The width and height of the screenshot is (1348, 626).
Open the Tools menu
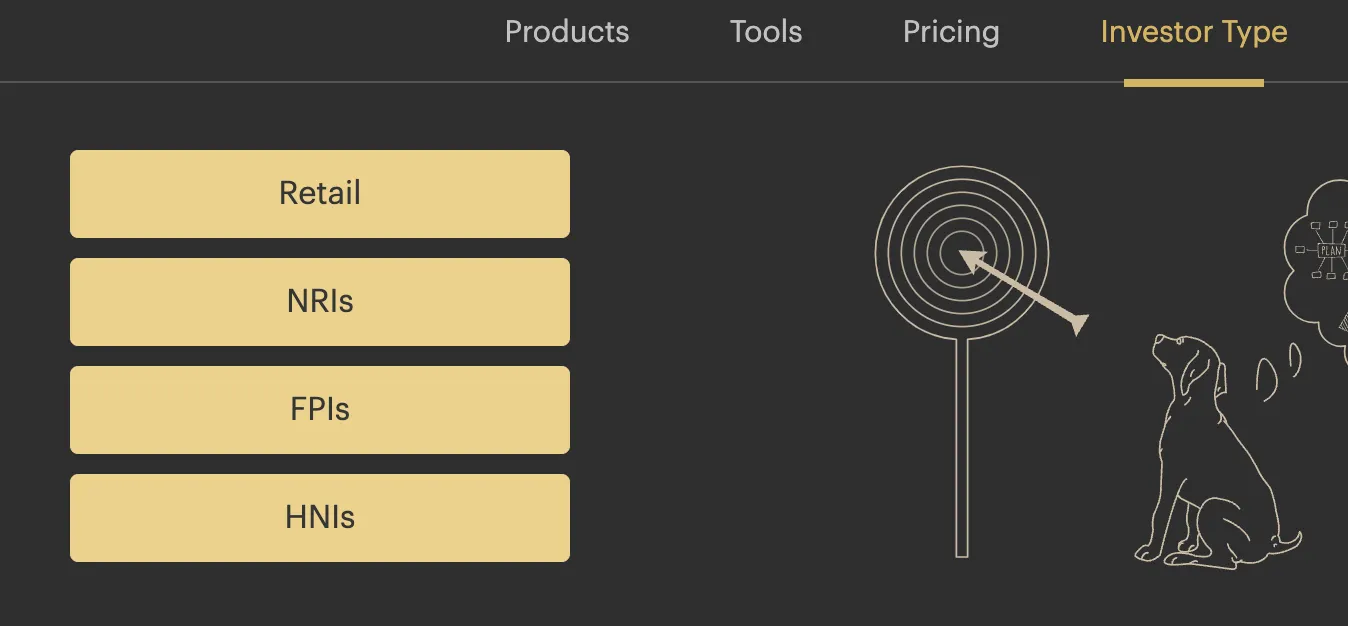coord(766,32)
